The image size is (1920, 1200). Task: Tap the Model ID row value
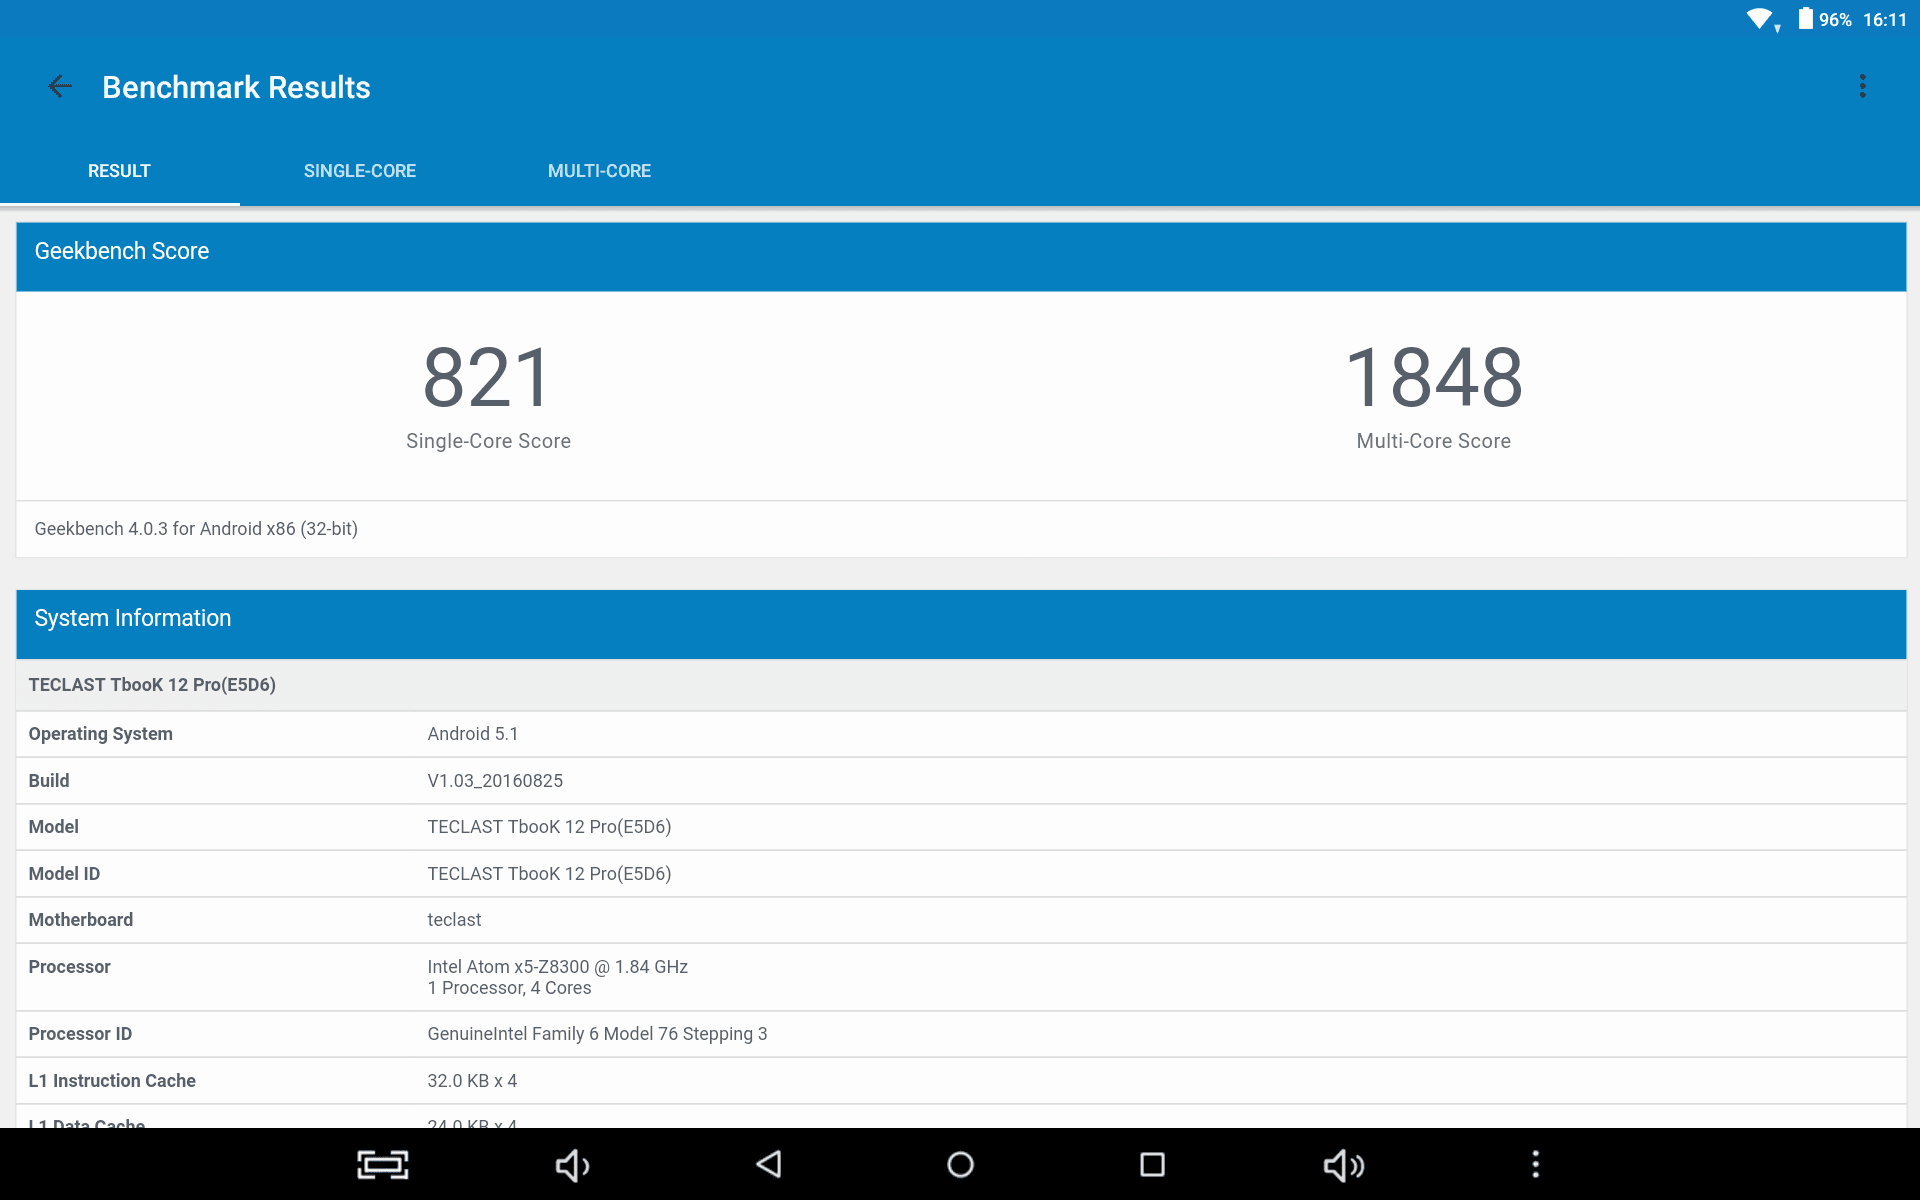(549, 874)
